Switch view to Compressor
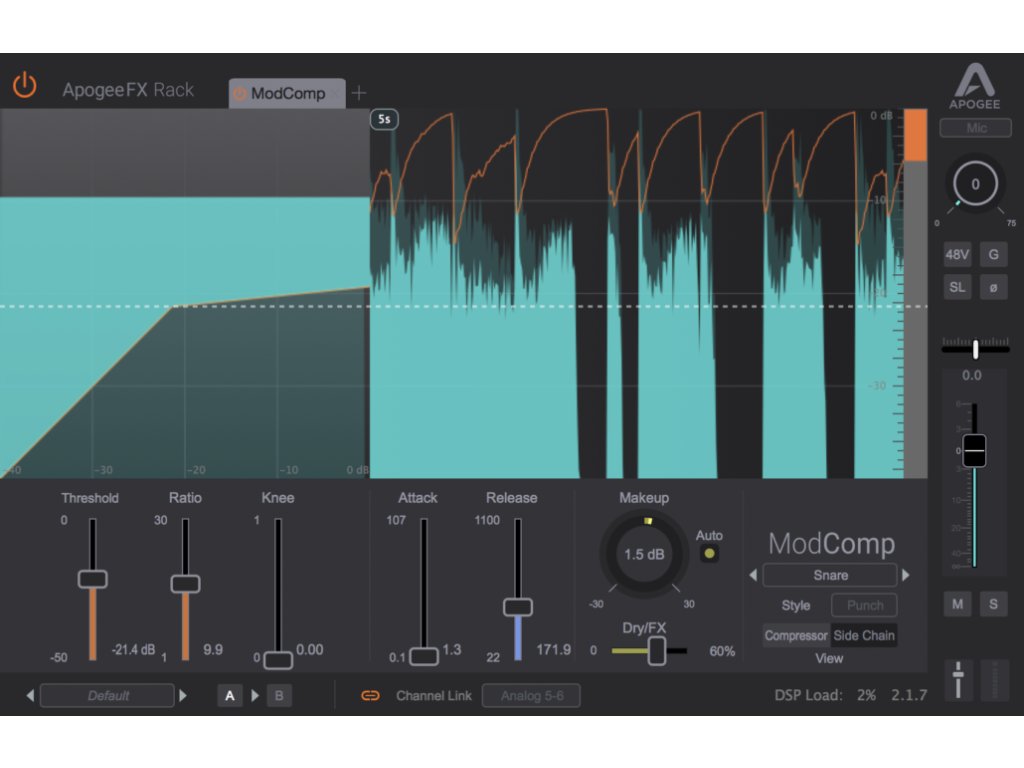This screenshot has width=1024, height=768. [x=796, y=635]
